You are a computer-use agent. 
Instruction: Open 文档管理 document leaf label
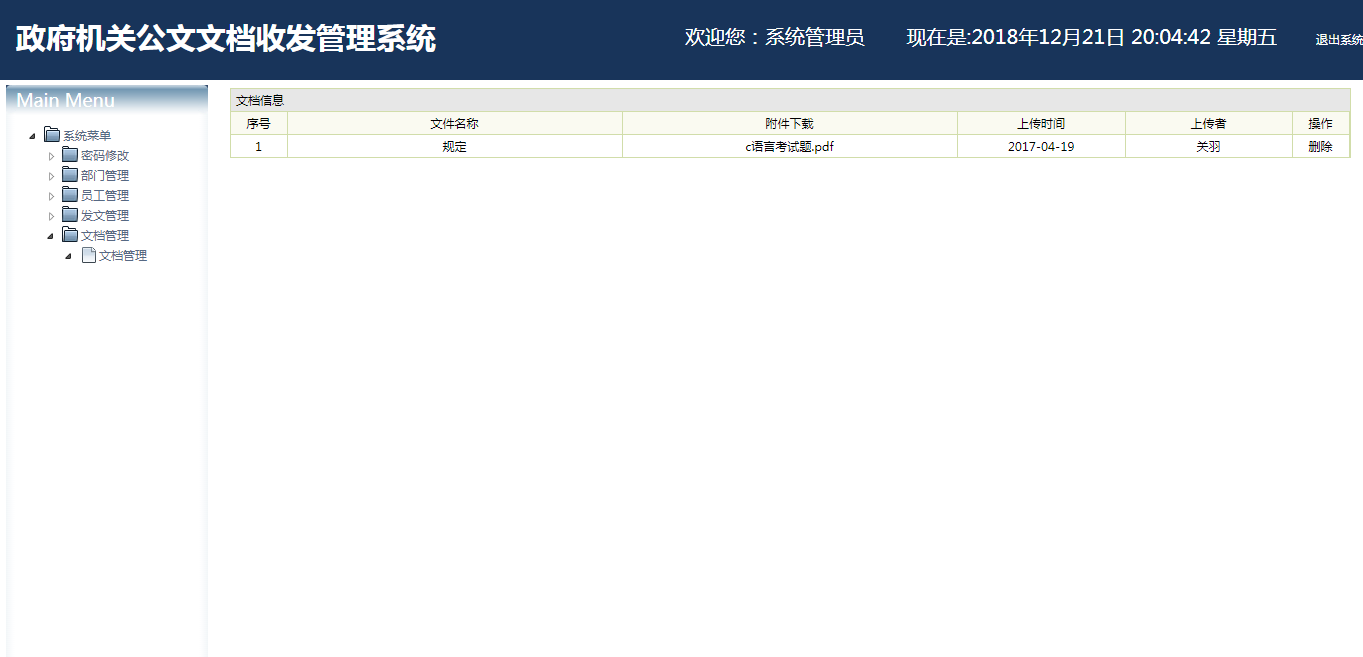pos(123,256)
